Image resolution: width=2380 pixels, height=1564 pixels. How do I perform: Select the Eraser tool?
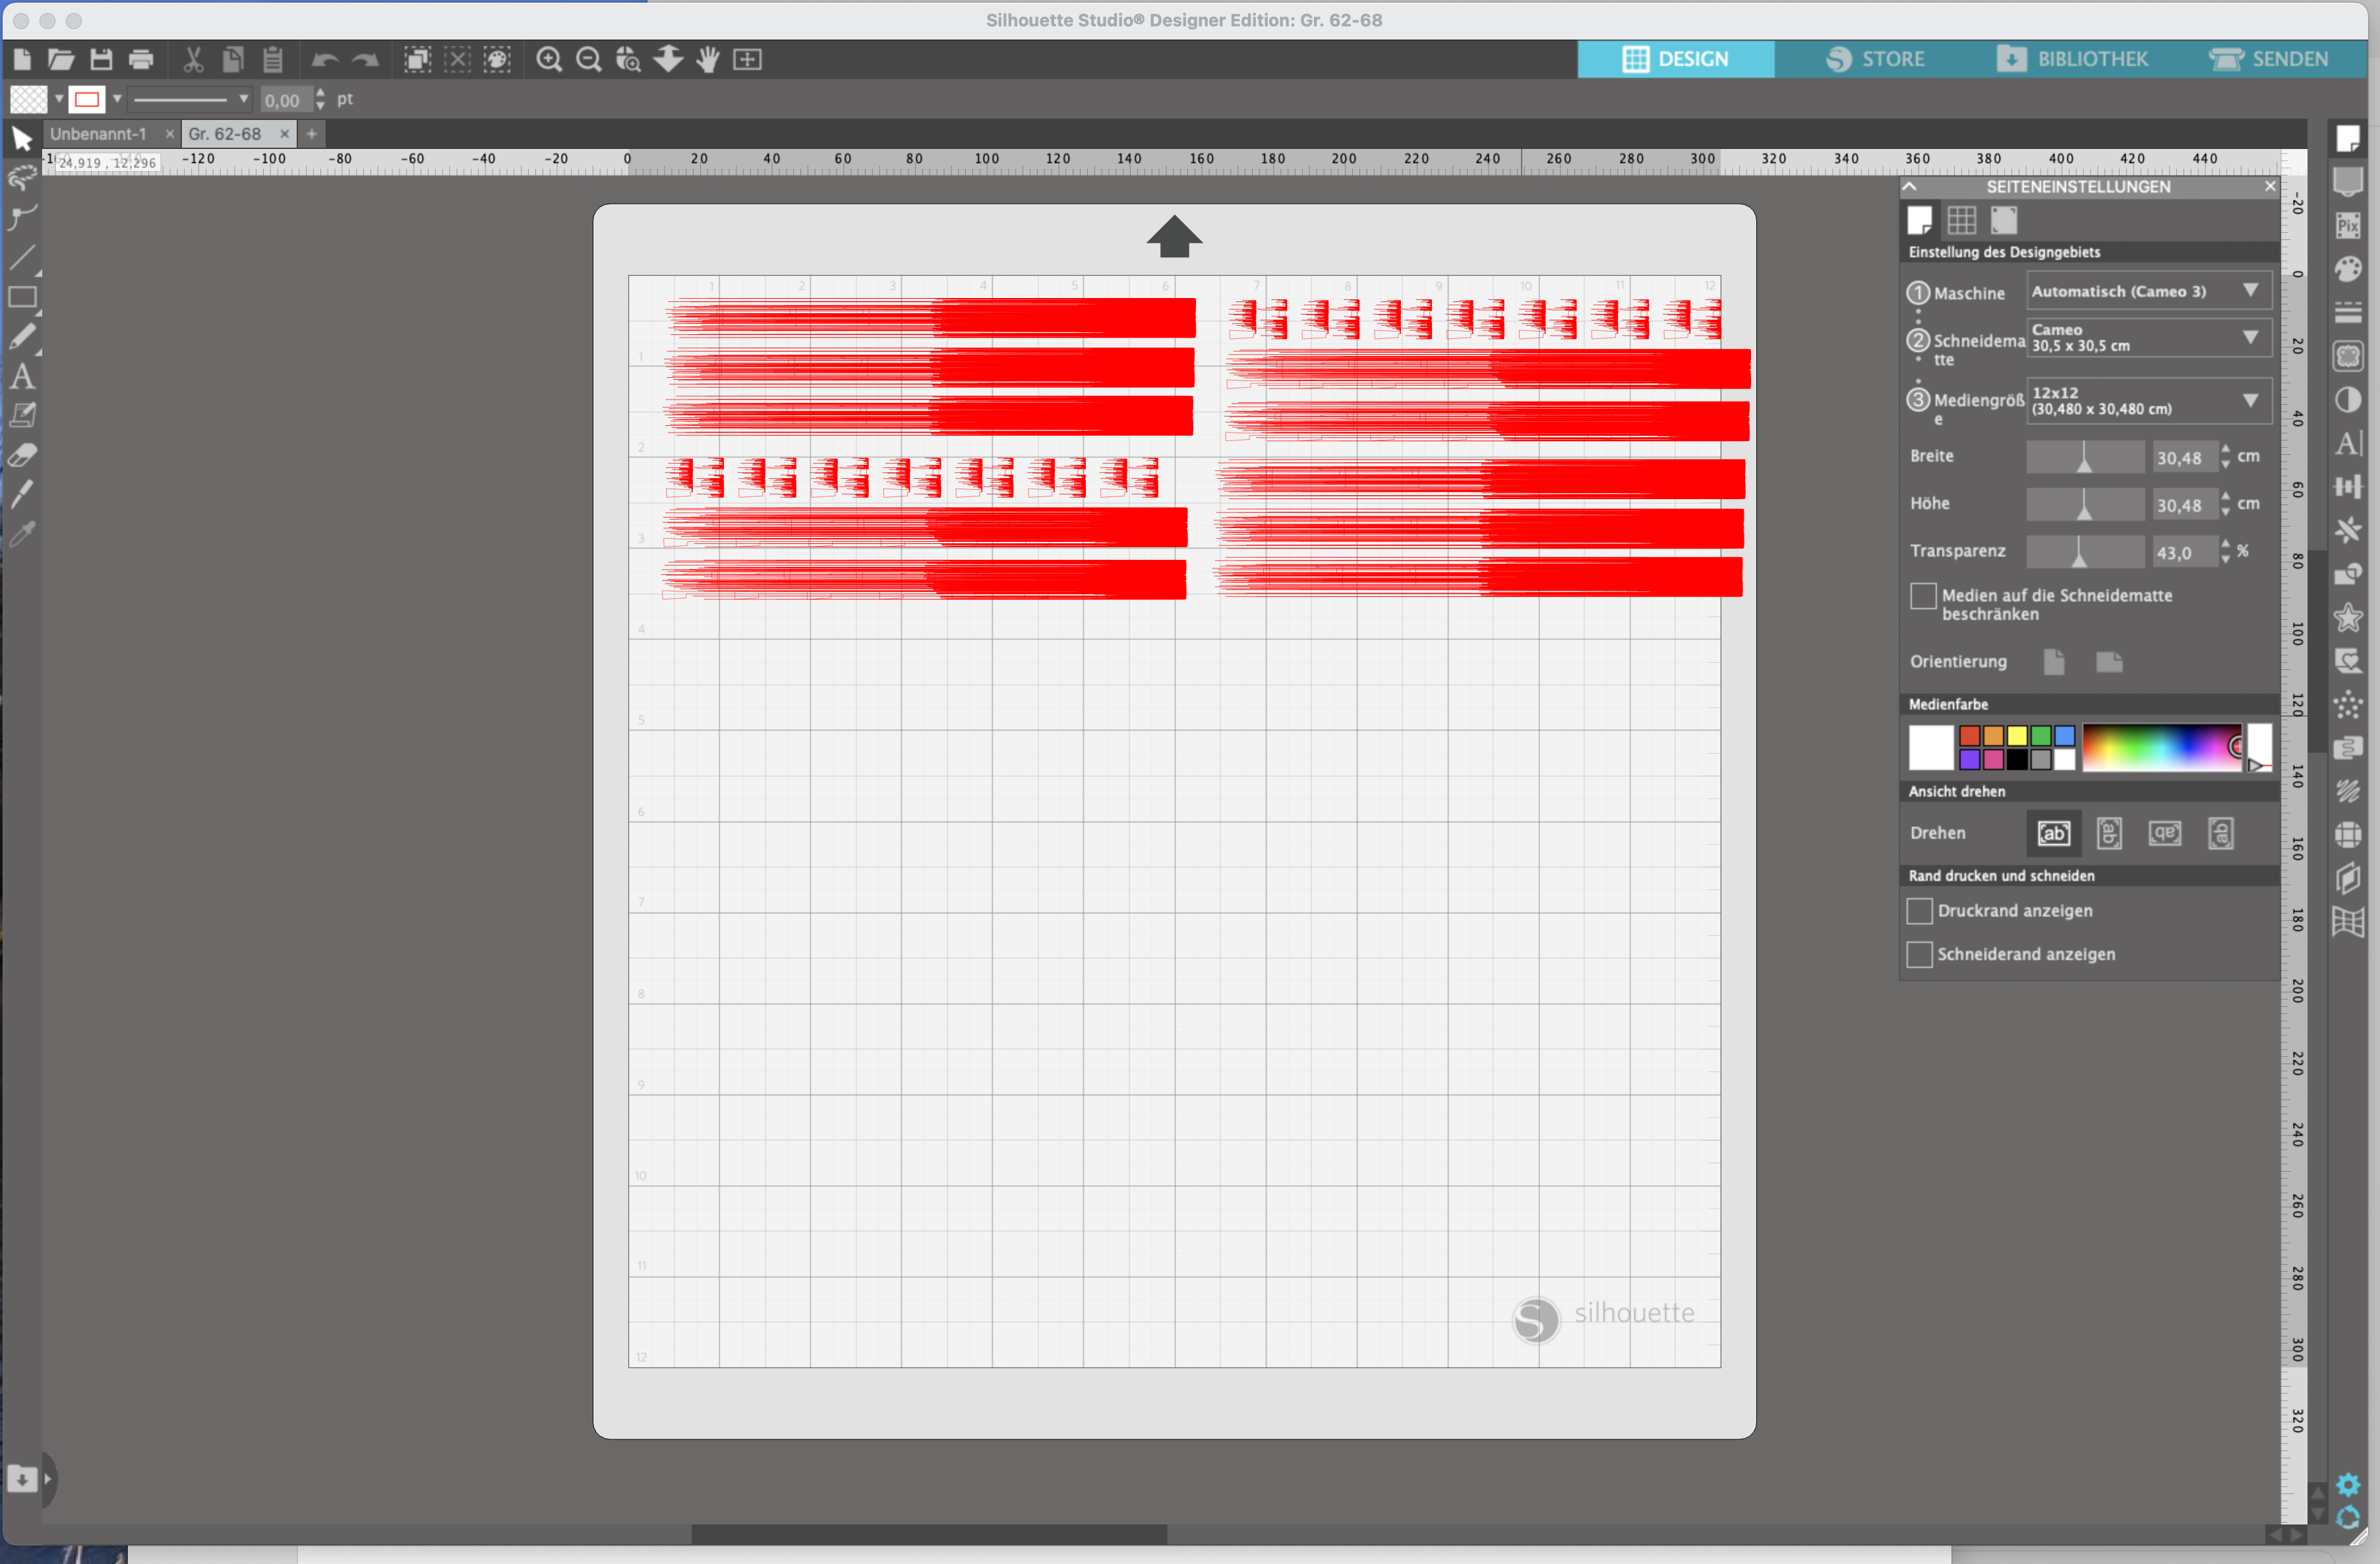coord(22,456)
